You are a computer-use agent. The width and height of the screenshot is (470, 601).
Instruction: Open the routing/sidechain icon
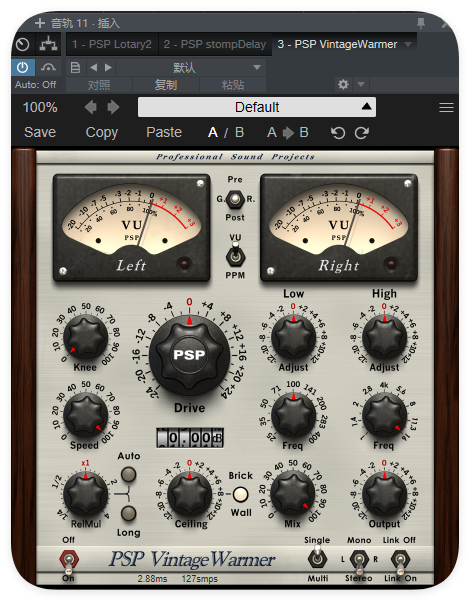click(49, 45)
